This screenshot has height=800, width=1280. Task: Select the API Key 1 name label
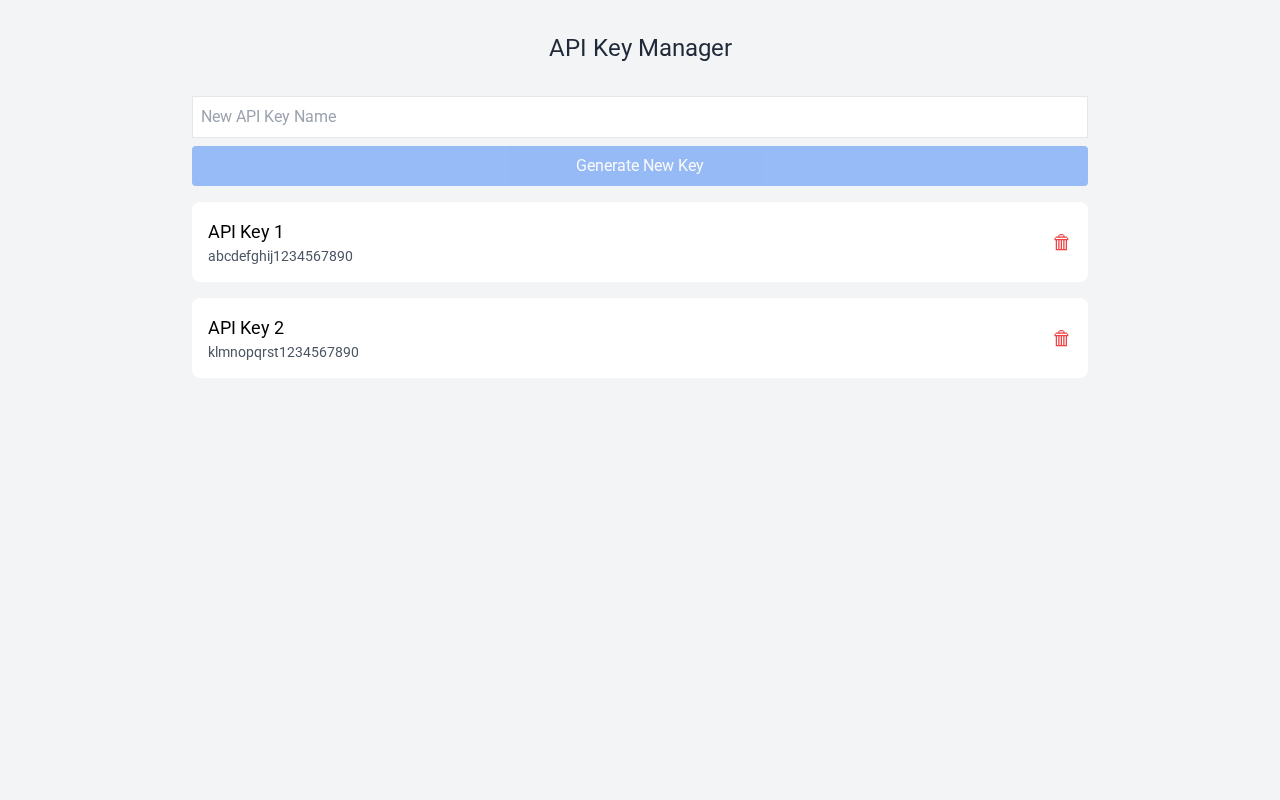point(246,232)
